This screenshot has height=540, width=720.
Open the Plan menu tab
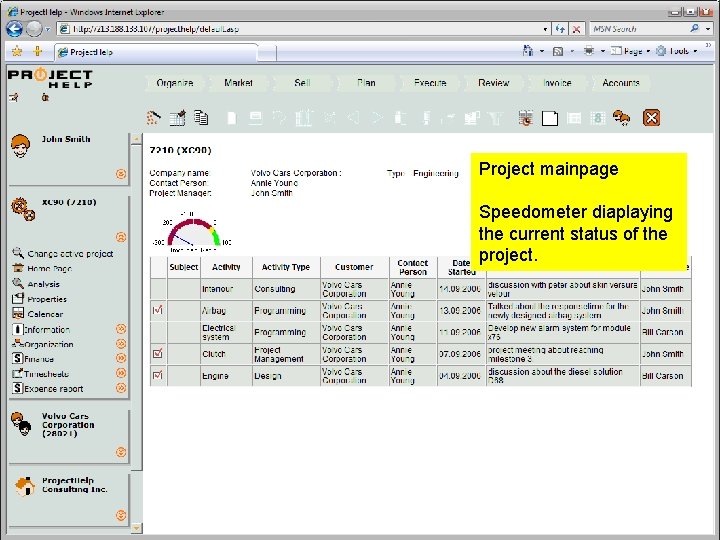(x=366, y=83)
